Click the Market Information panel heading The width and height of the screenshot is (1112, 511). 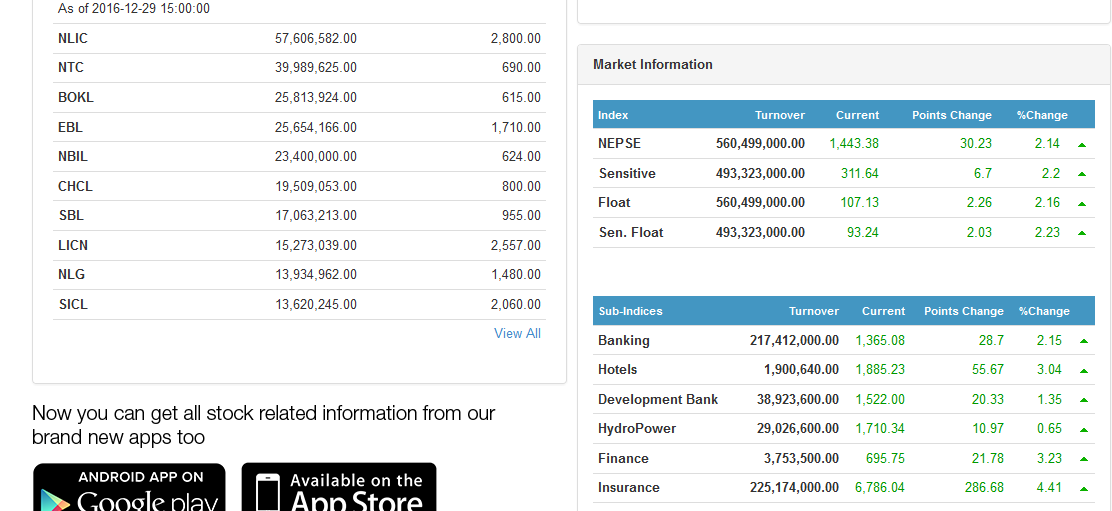tap(652, 64)
